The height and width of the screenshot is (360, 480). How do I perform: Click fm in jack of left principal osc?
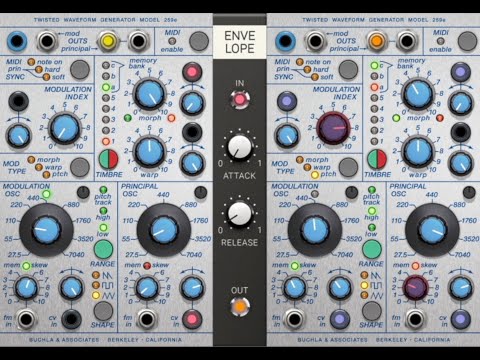147,319
